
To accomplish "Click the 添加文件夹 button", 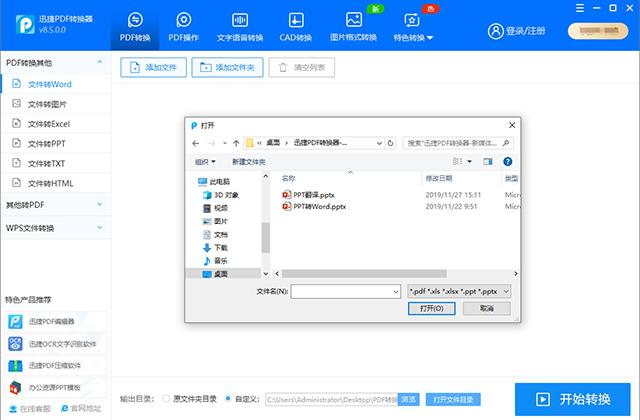I will (227, 67).
